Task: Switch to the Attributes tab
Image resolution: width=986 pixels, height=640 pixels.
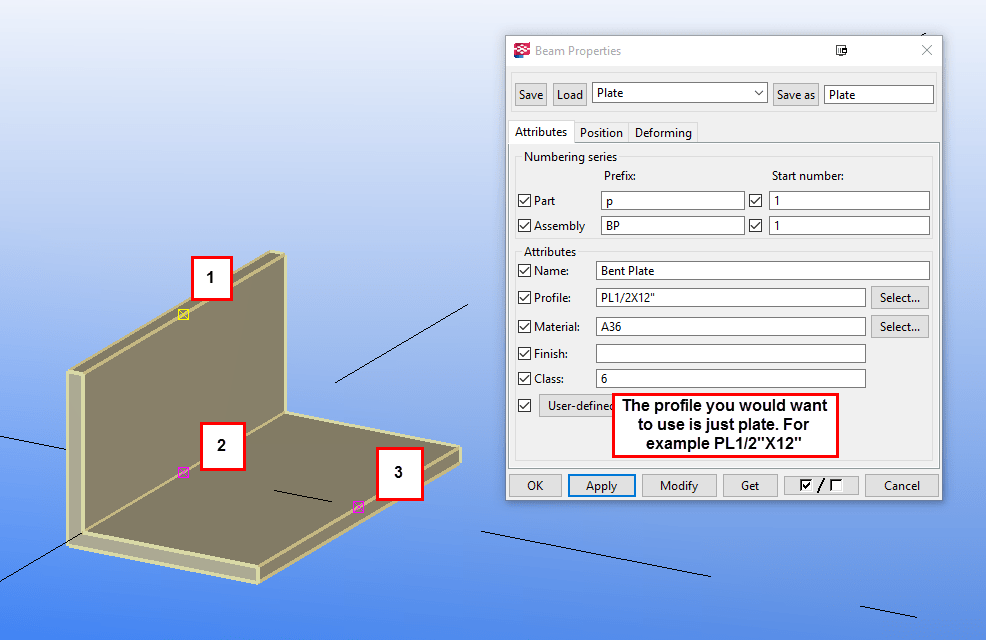Action: tap(541, 131)
